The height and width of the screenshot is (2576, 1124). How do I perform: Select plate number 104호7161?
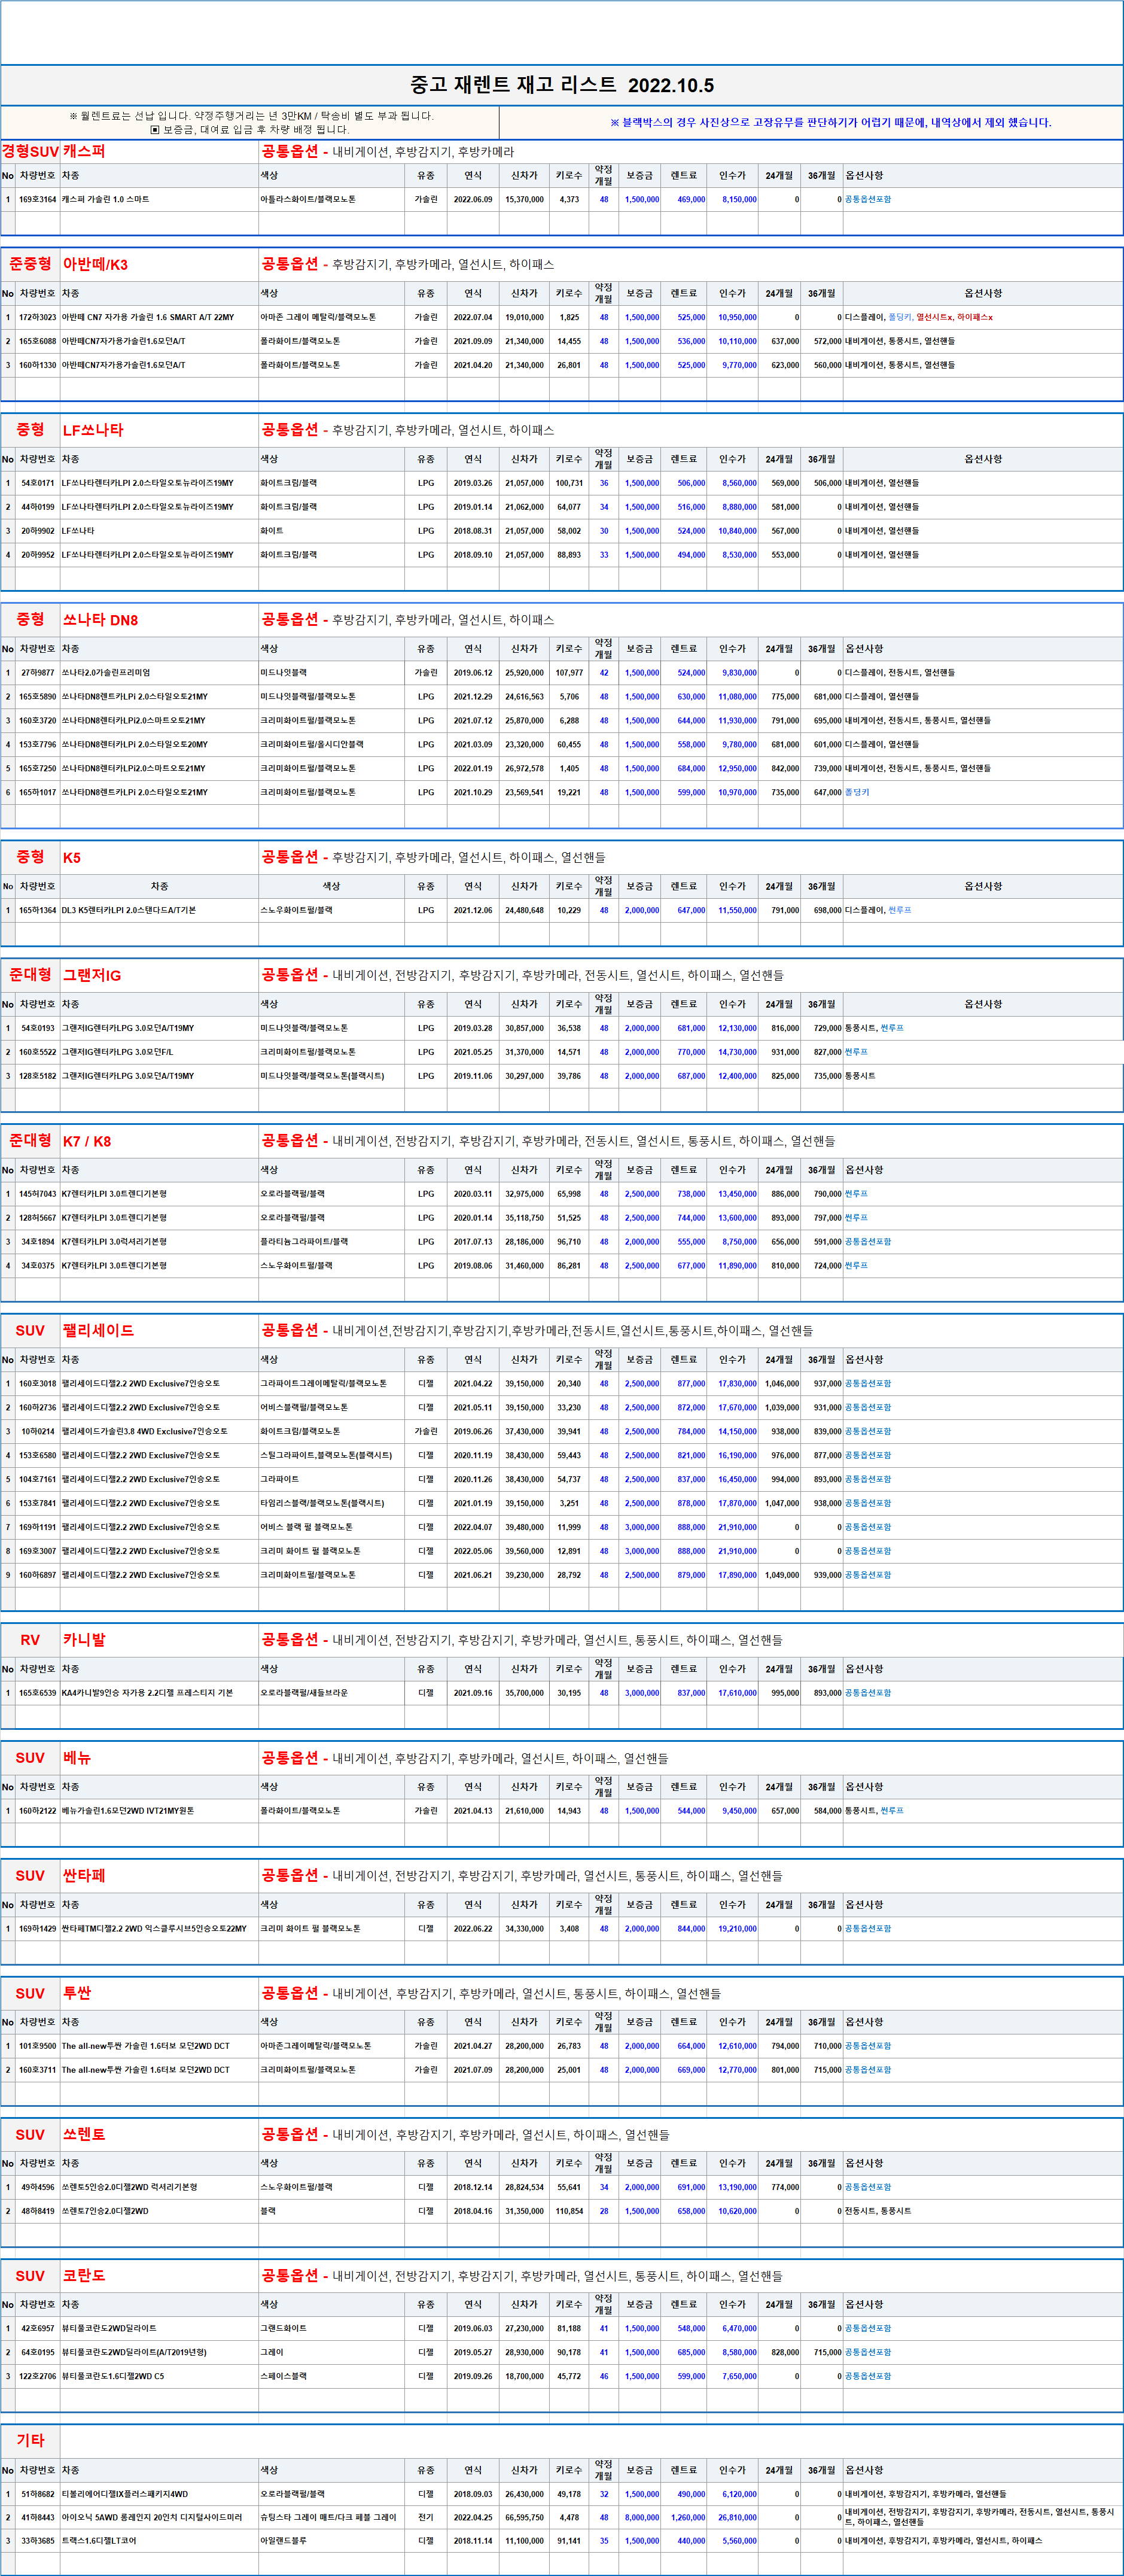click(37, 1480)
